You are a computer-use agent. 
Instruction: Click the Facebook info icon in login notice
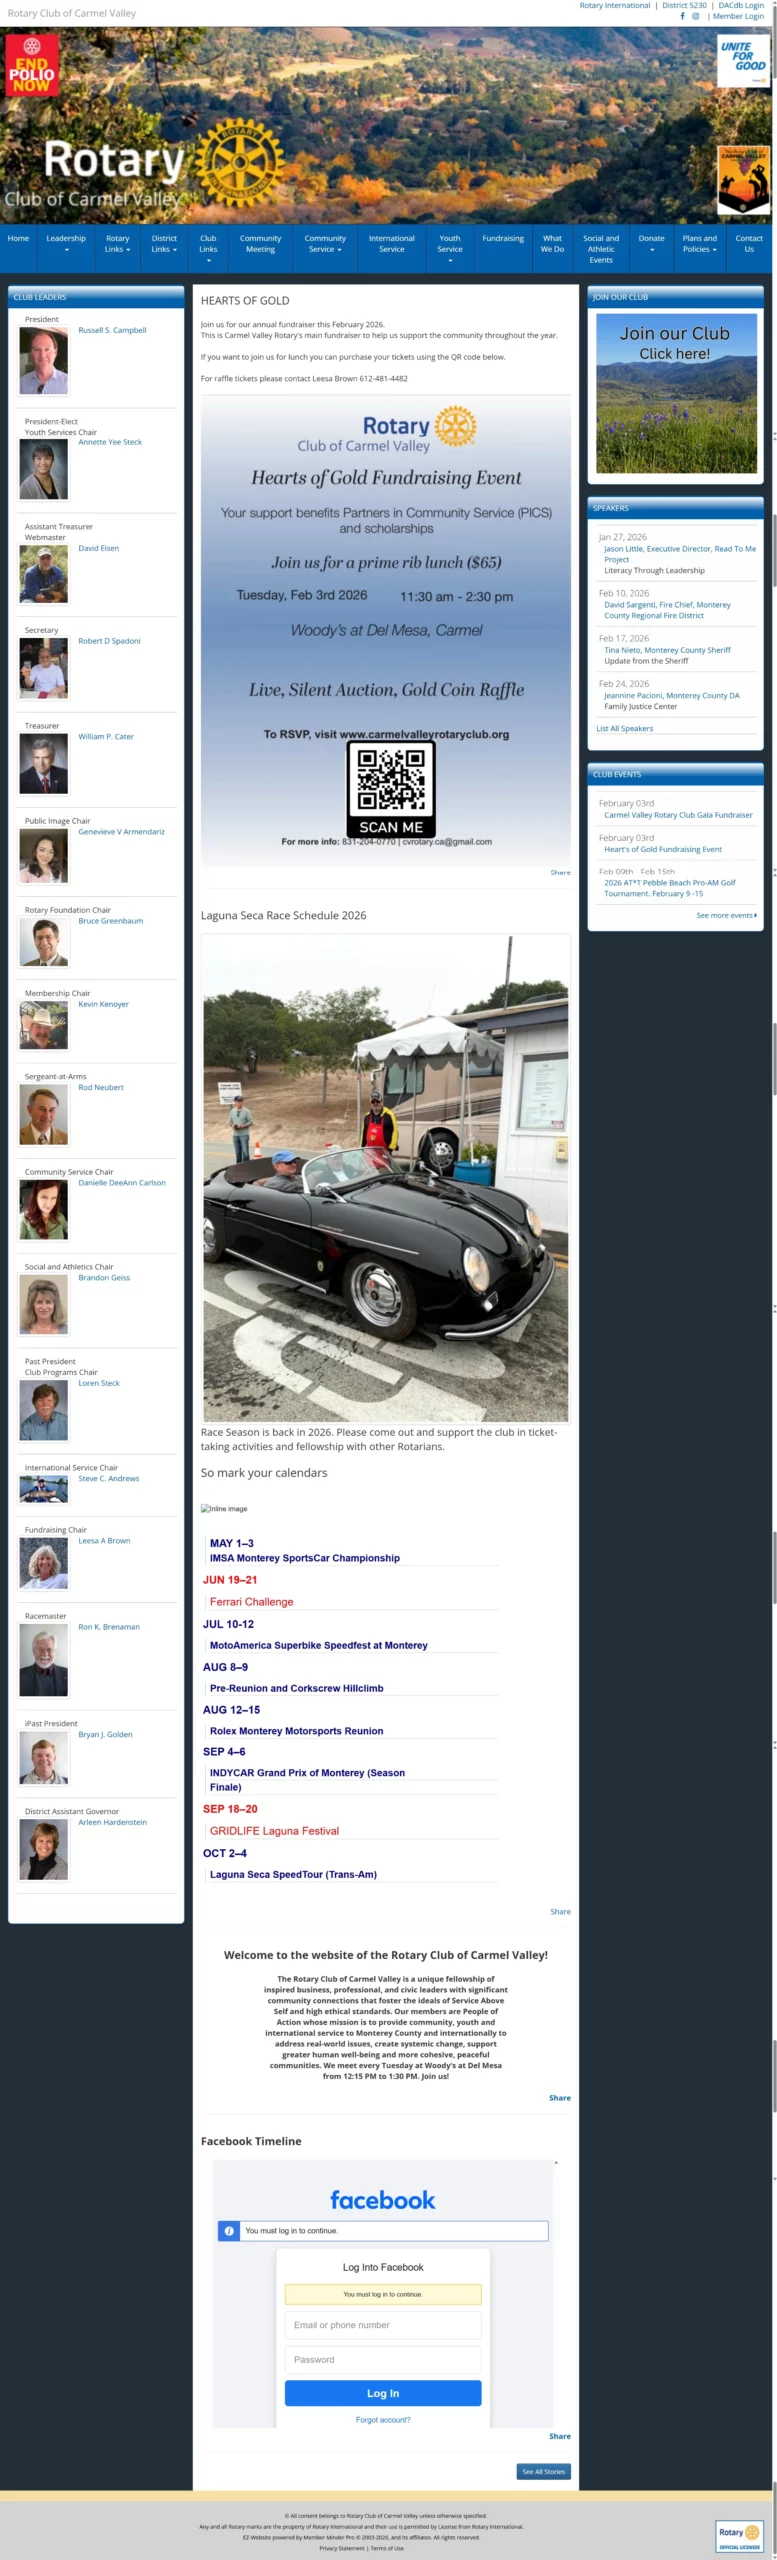(229, 2230)
